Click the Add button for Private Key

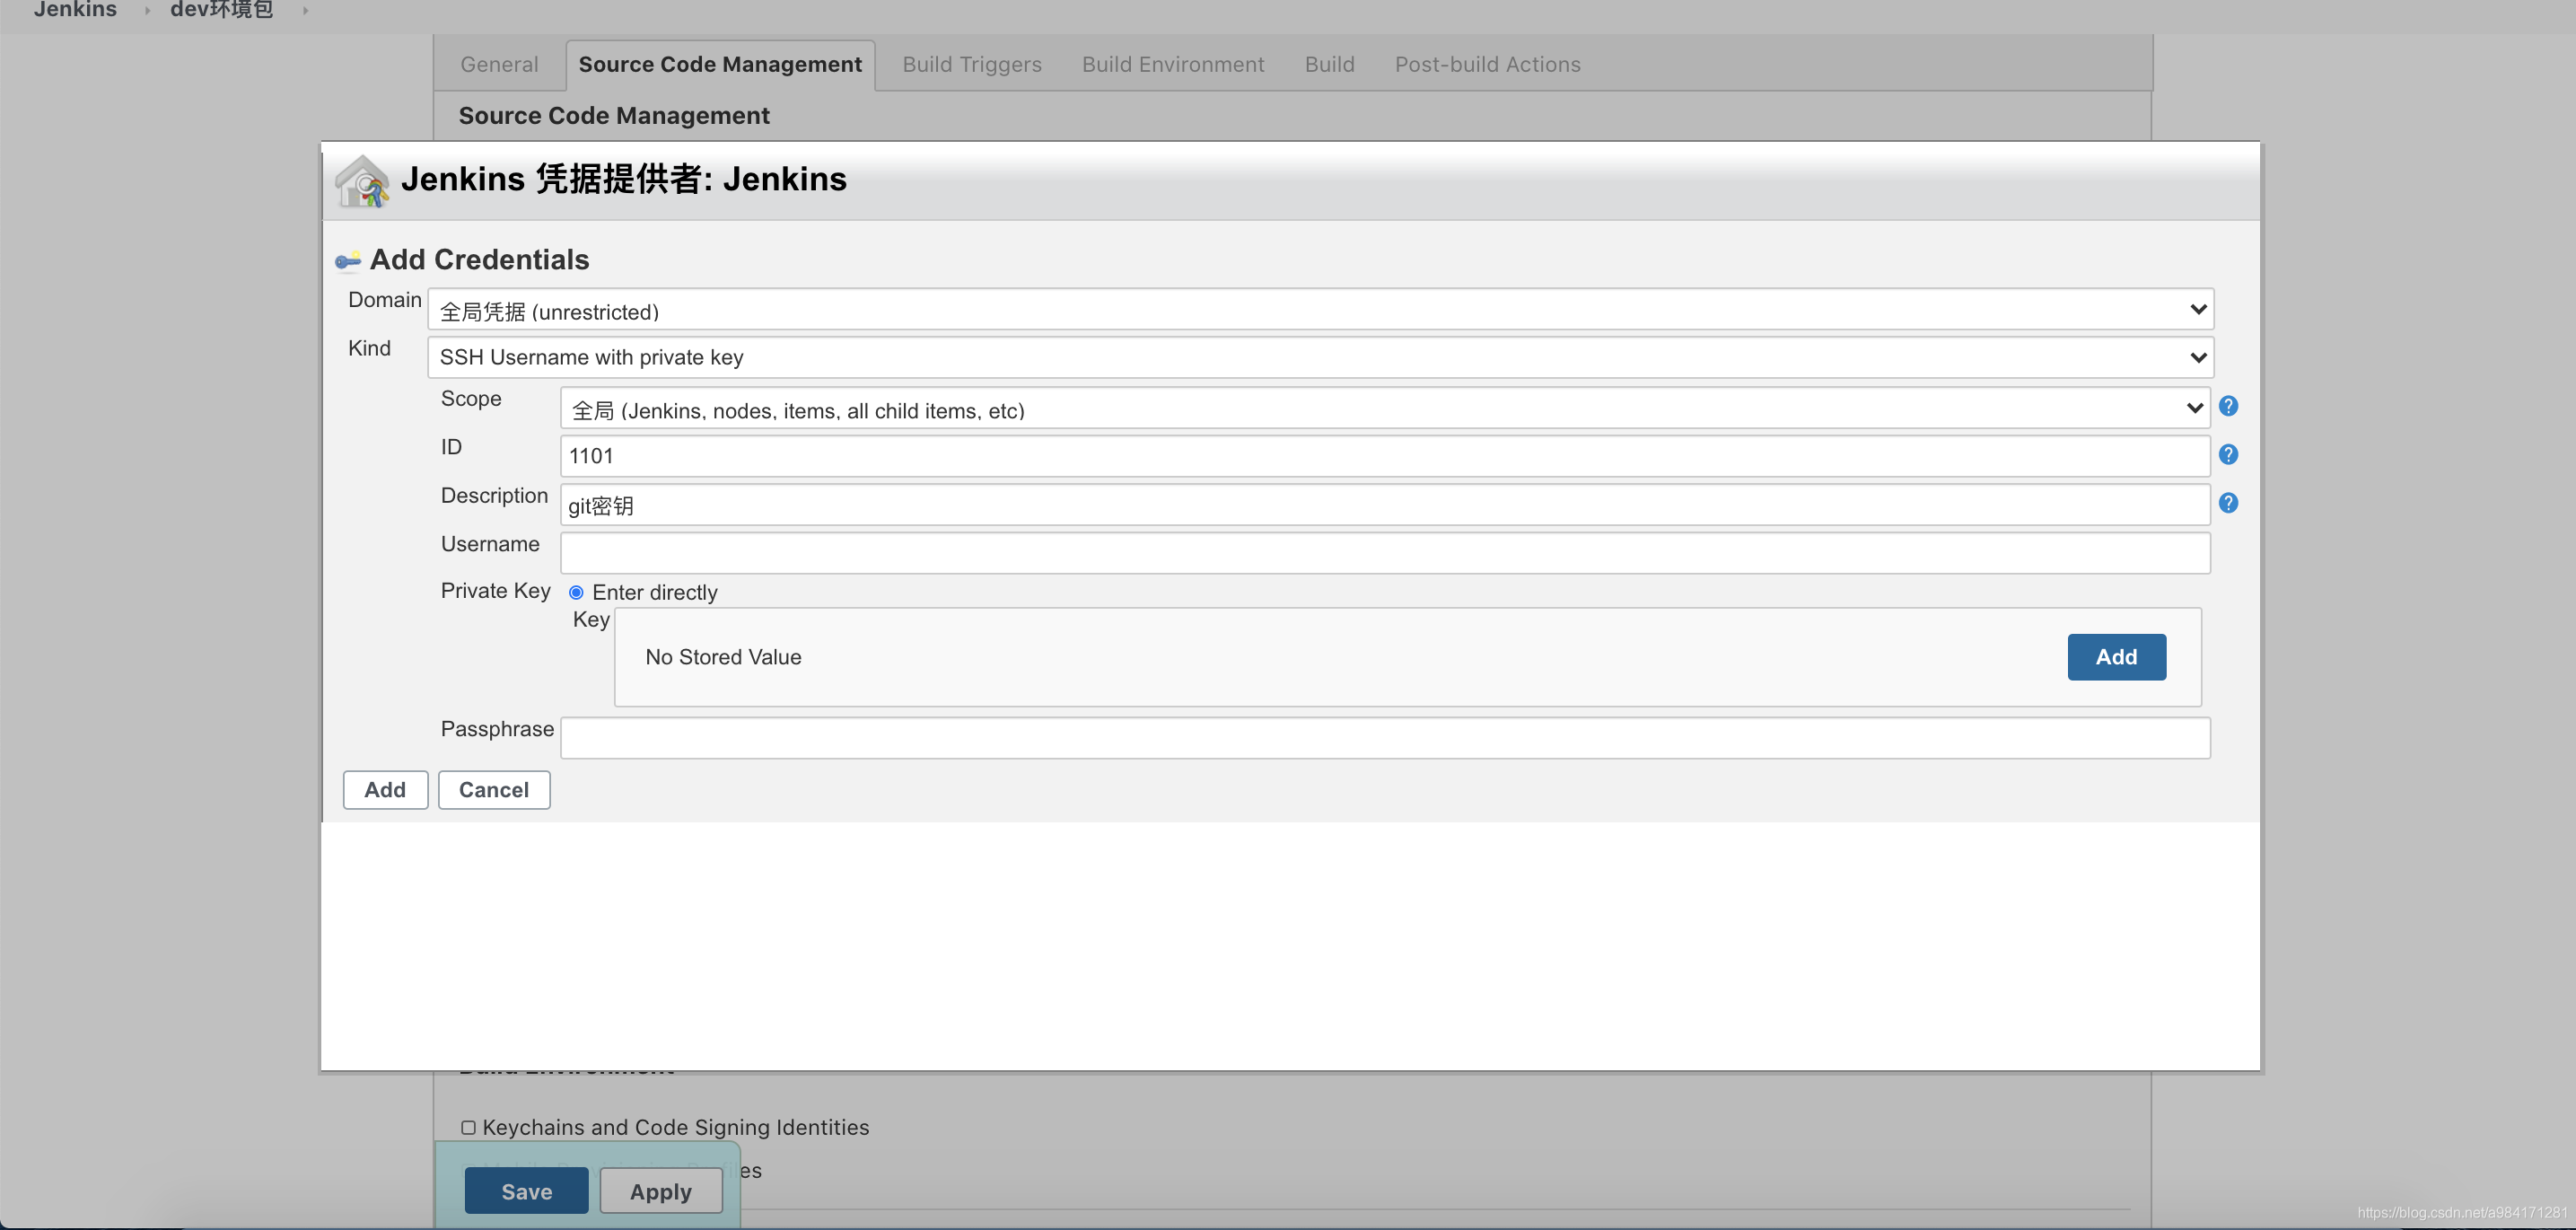[x=2116, y=656]
